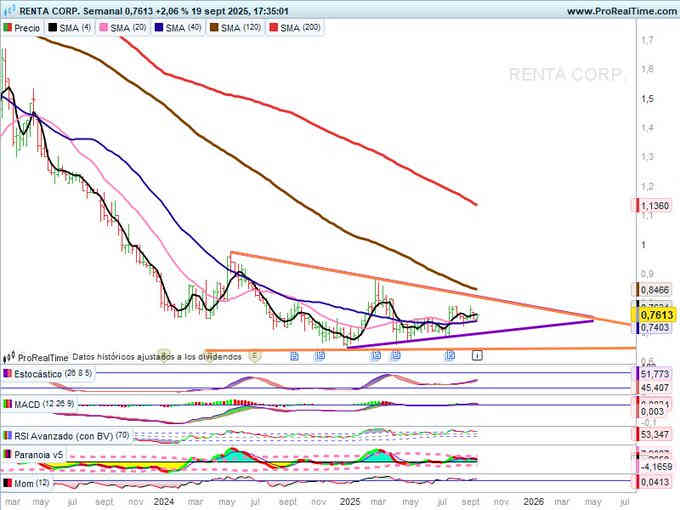Image resolution: width=680 pixels, height=510 pixels.
Task: Select the Precio legend entry
Action: coord(22,28)
